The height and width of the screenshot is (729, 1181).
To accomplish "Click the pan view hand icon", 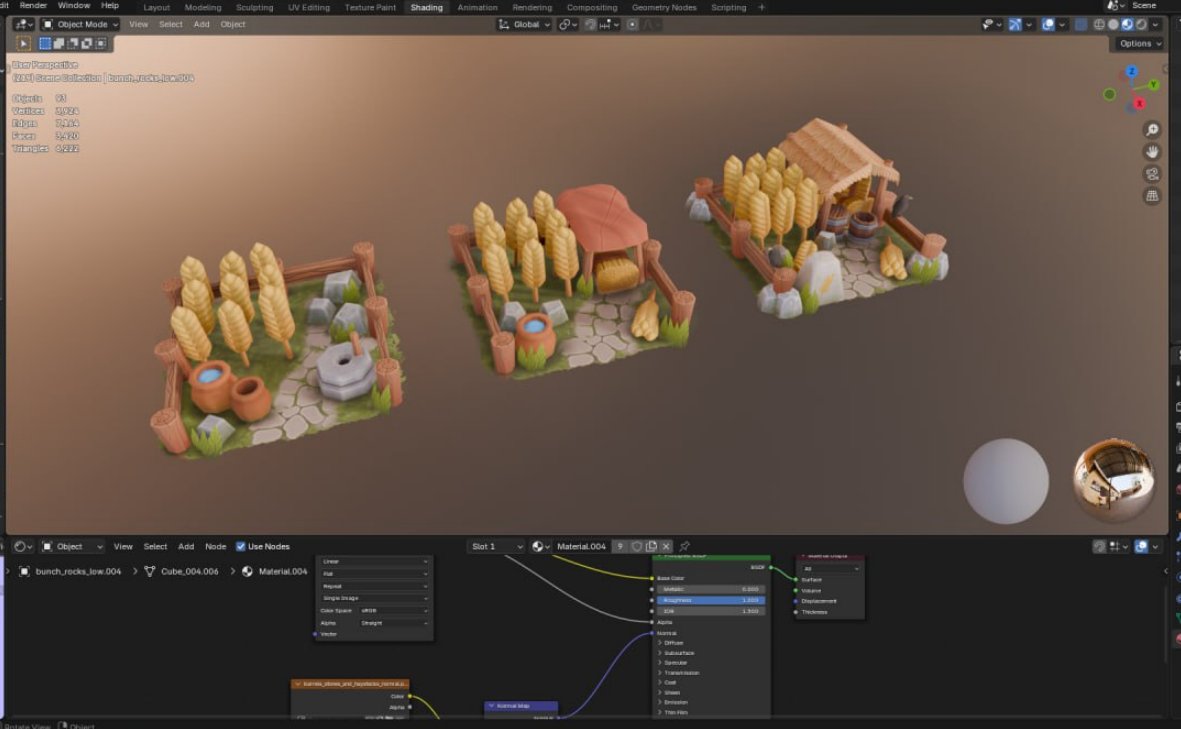I will click(1152, 152).
